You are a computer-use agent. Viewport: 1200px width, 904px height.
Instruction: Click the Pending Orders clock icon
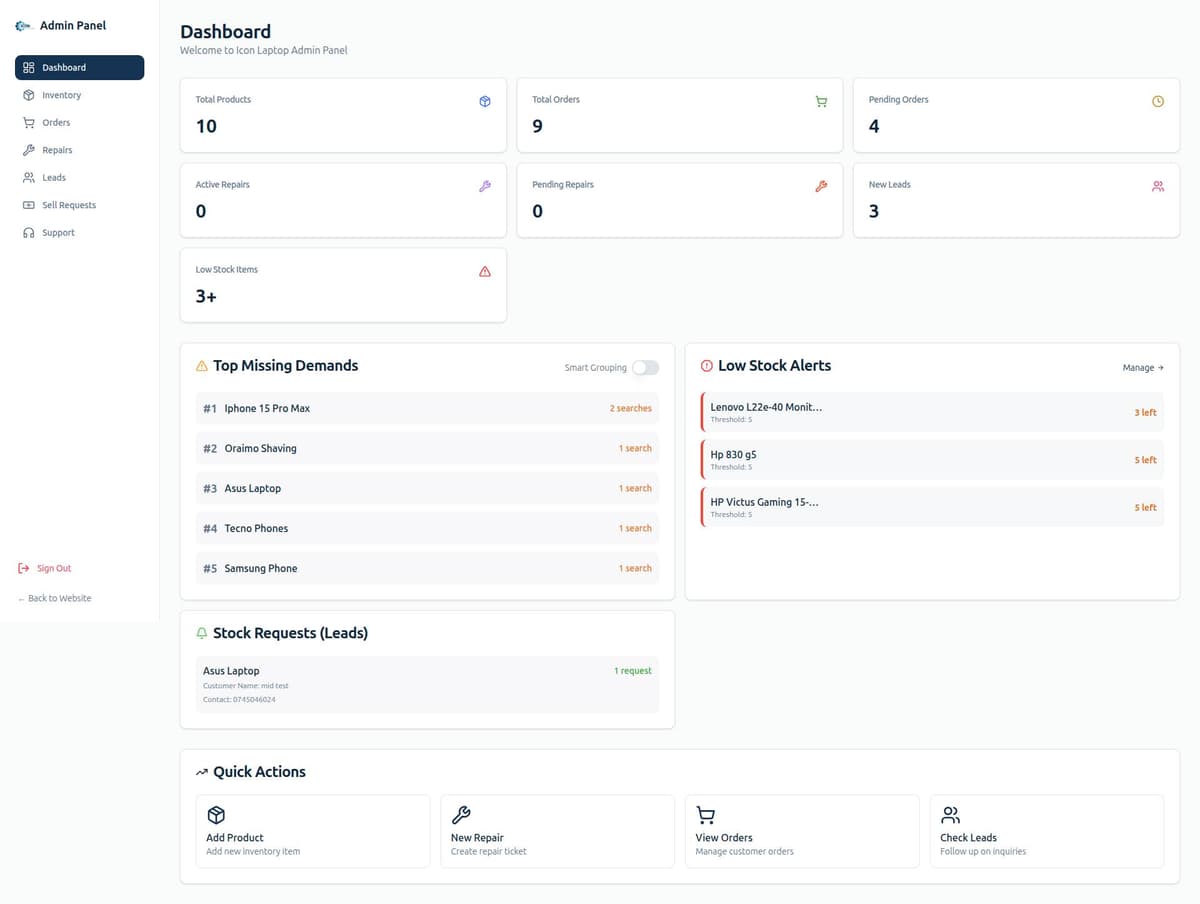(x=1158, y=101)
